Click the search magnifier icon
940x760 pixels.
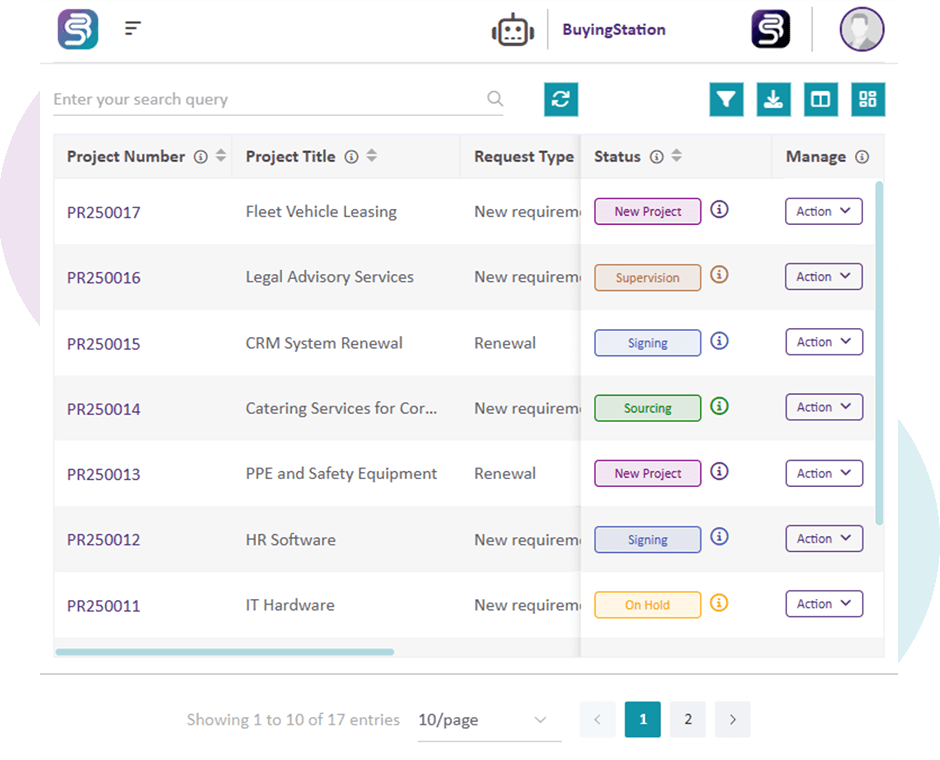point(495,99)
